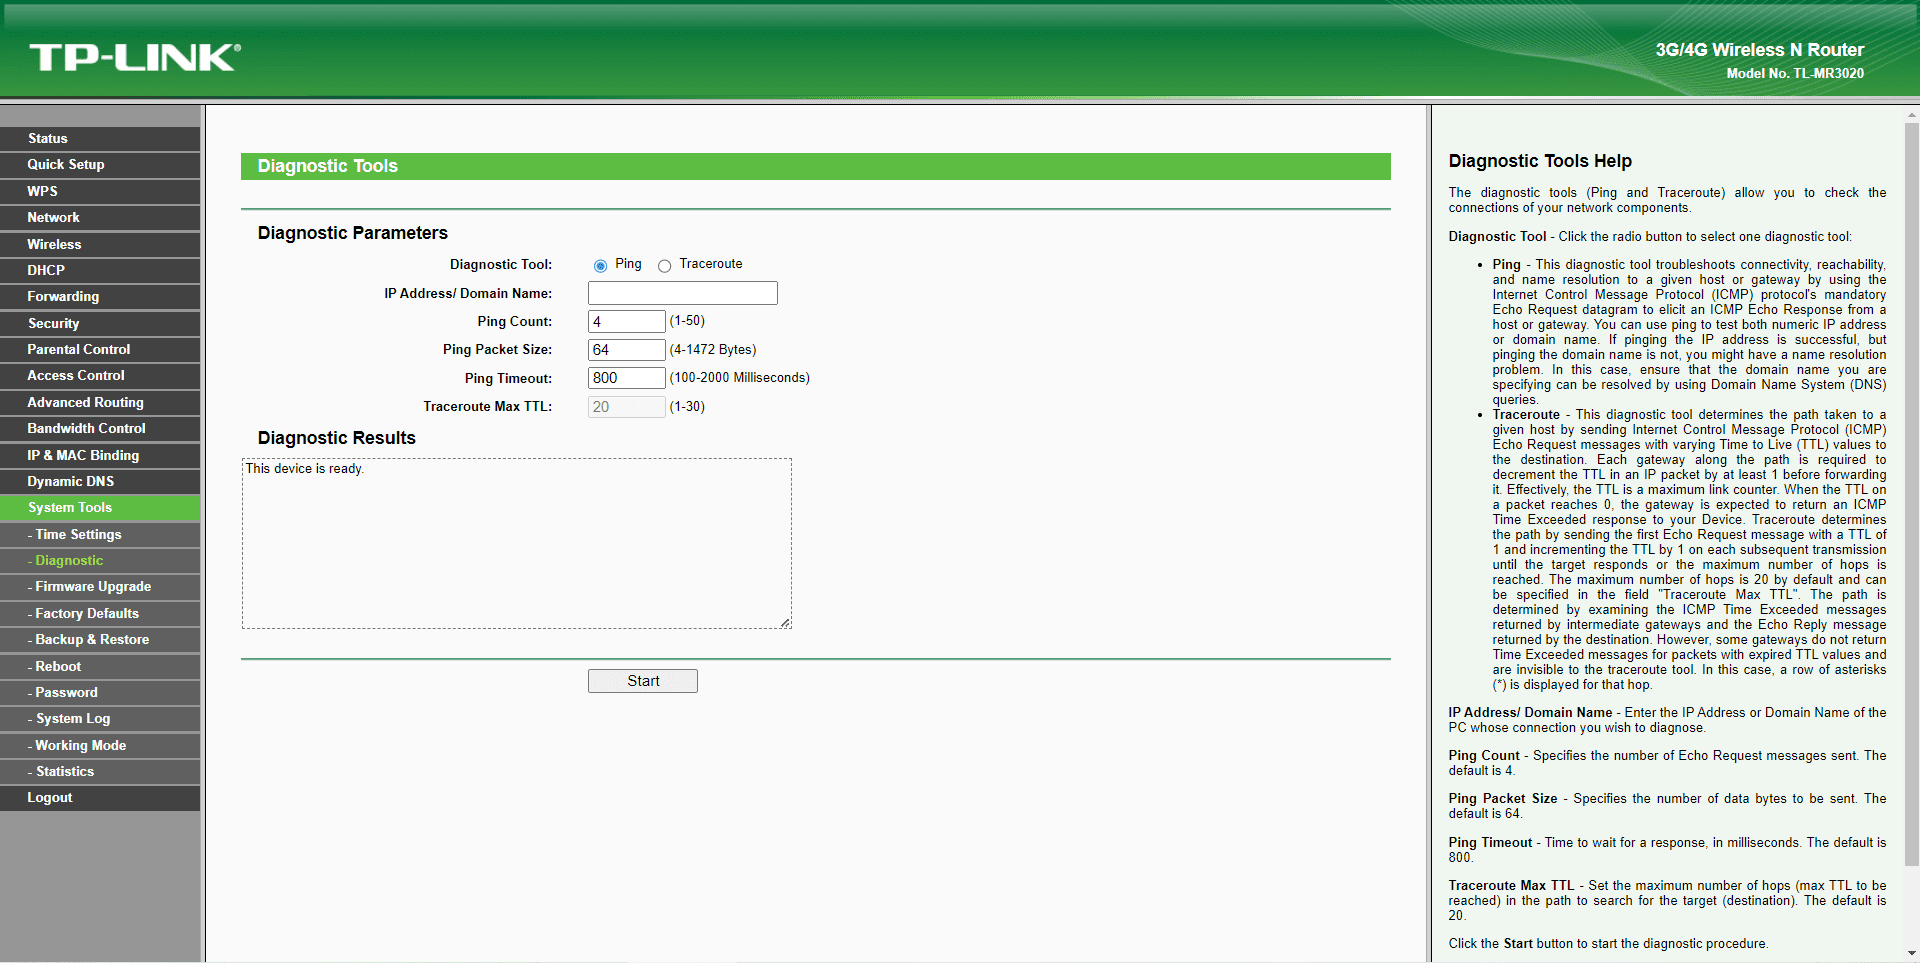This screenshot has height=963, width=1921.
Task: Open the Security menu
Action: (x=100, y=323)
